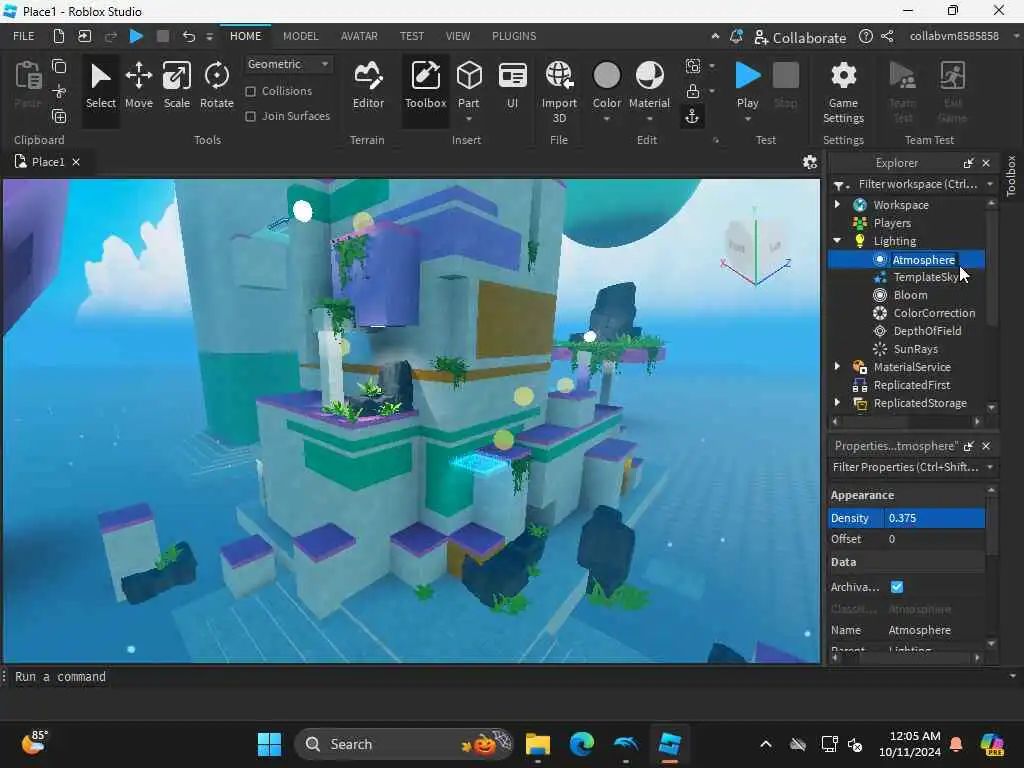The width and height of the screenshot is (1024, 768).
Task: Select the Select tool
Action: pyautogui.click(x=101, y=86)
